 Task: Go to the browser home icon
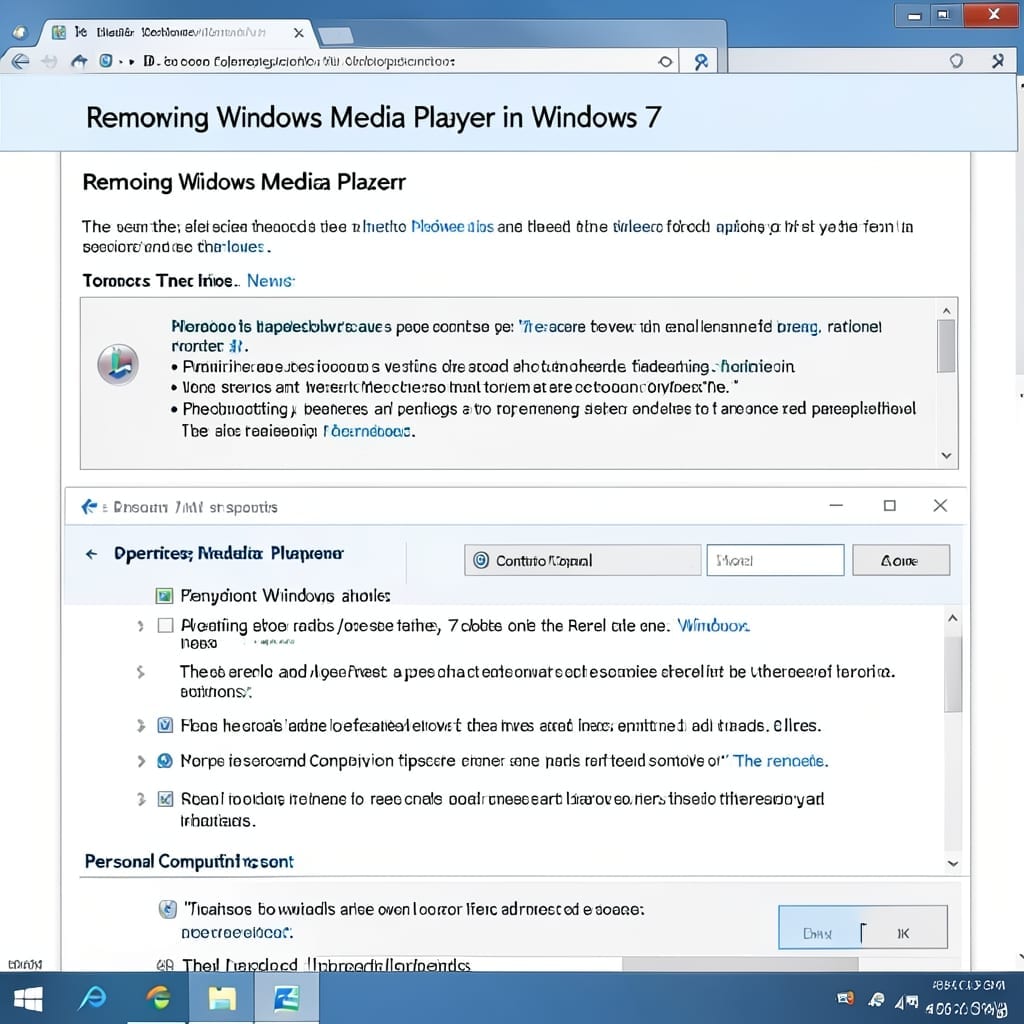click(79, 61)
